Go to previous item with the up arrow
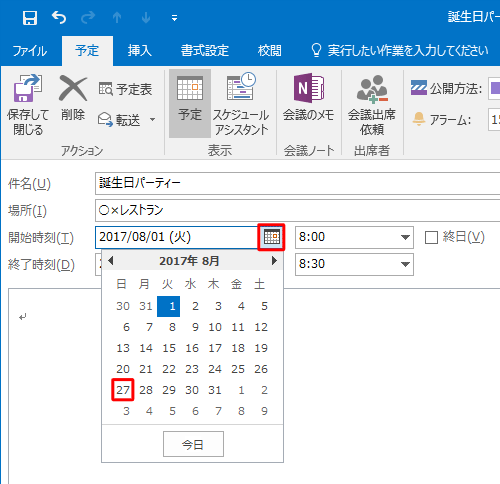 (117, 17)
